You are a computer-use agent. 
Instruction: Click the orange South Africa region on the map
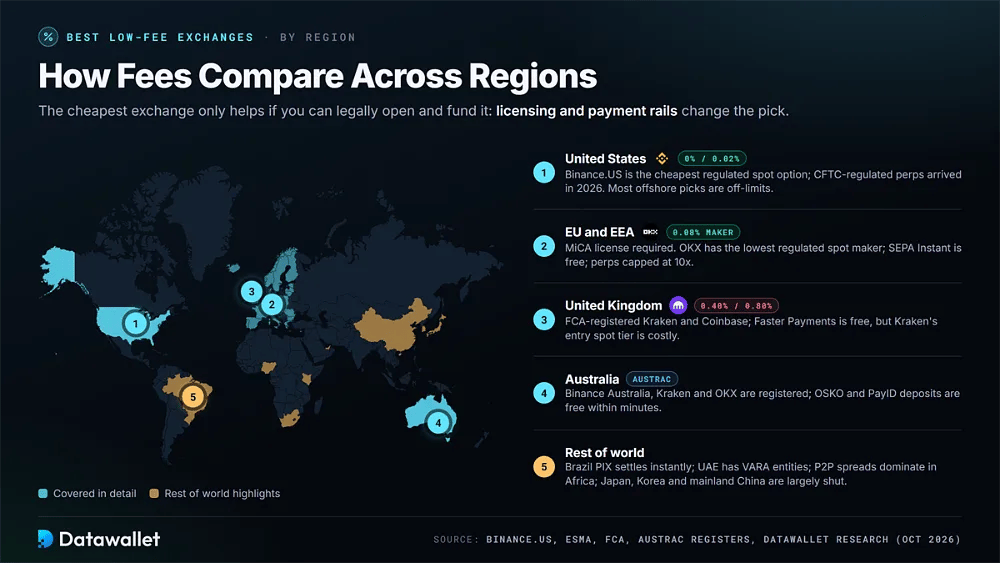pos(290,418)
